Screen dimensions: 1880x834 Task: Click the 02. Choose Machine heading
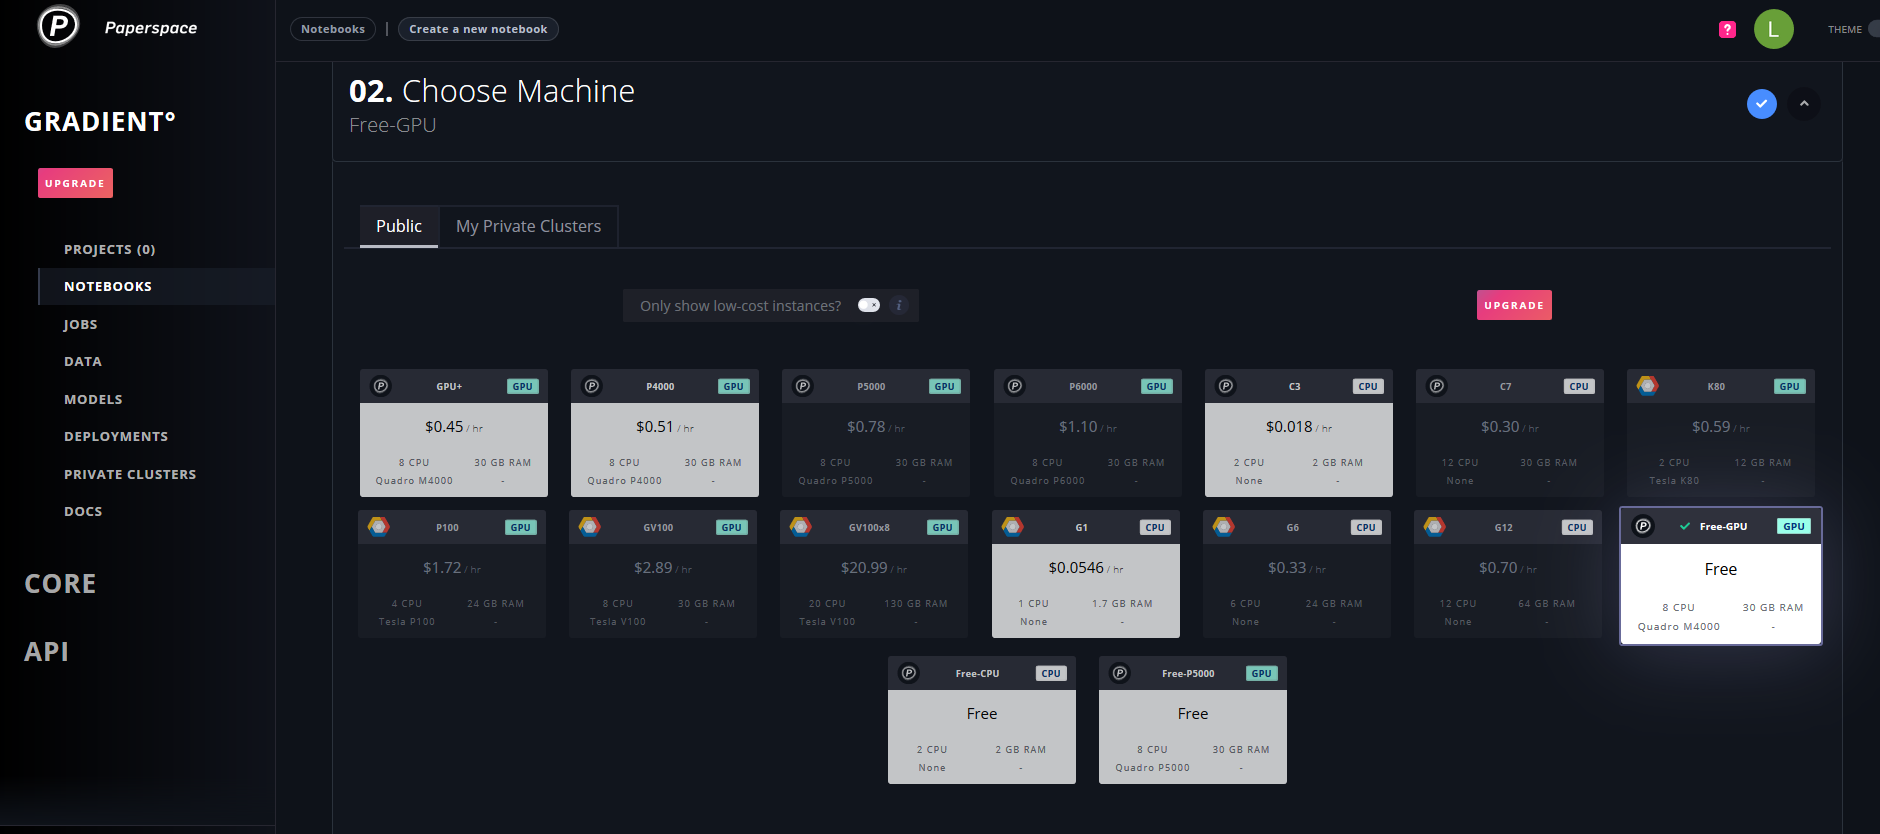(x=491, y=91)
